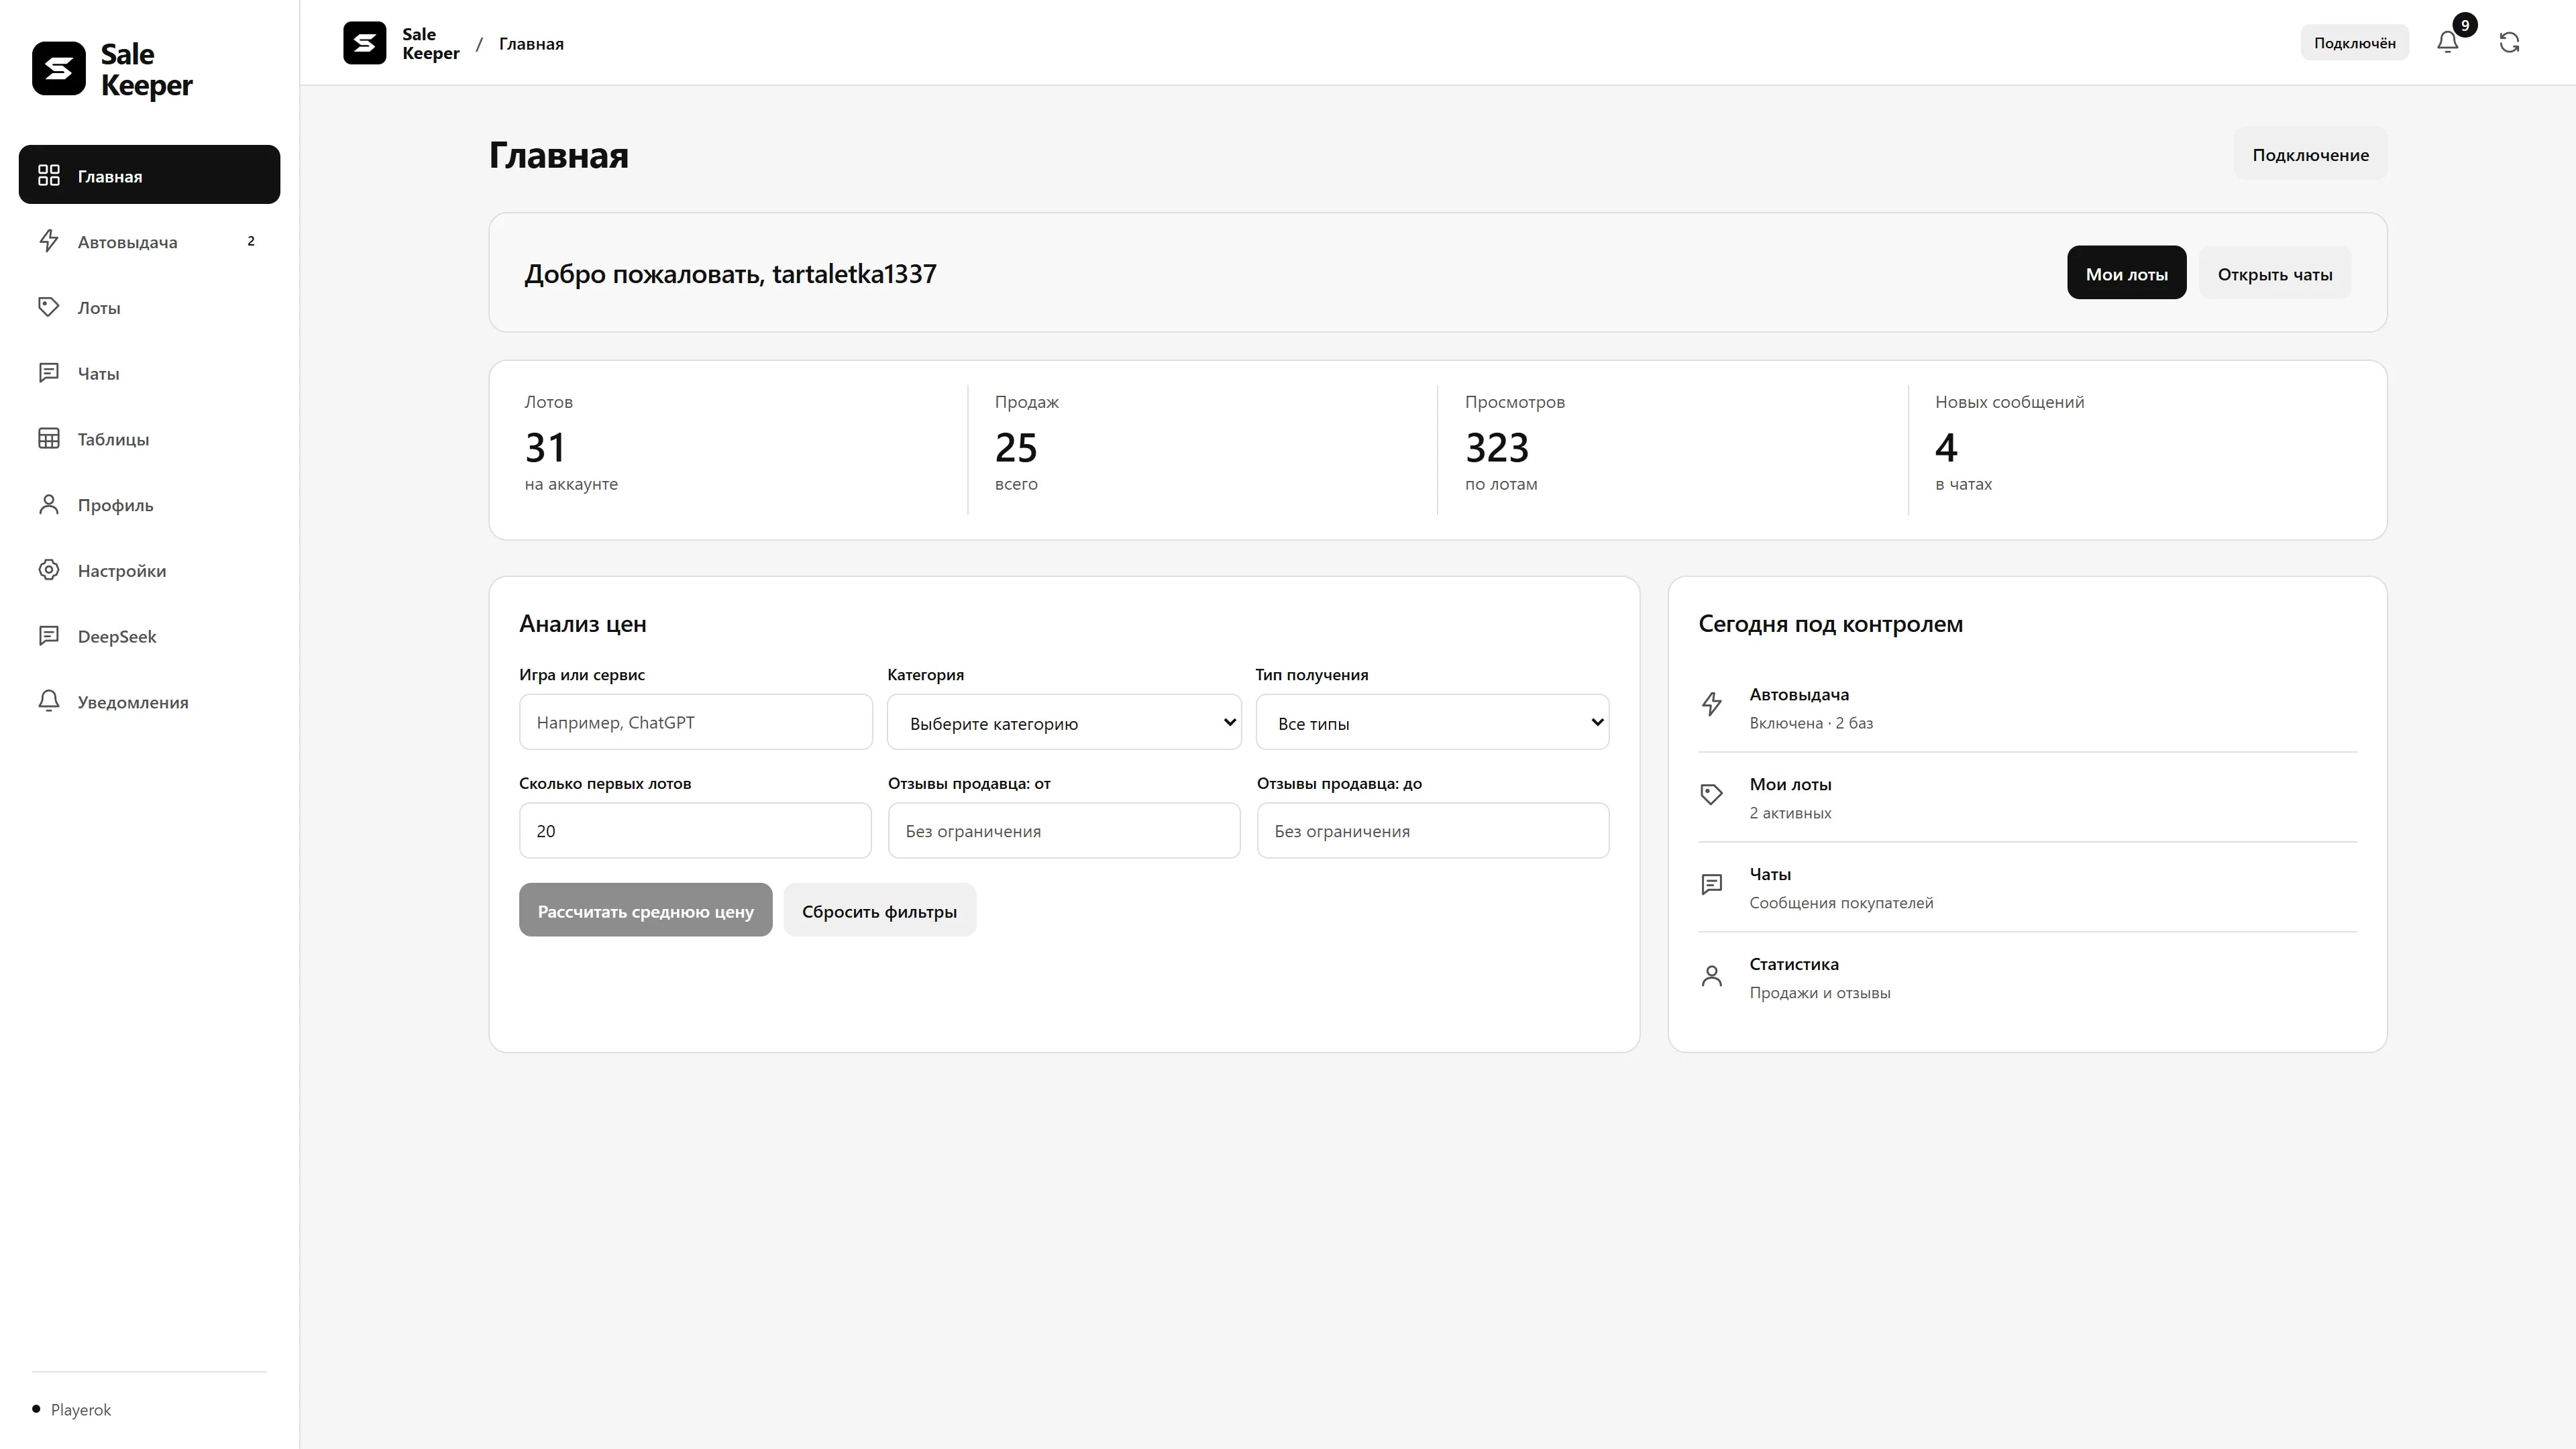
Task: Focus the Отзывы продавца: до field
Action: click(1433, 830)
